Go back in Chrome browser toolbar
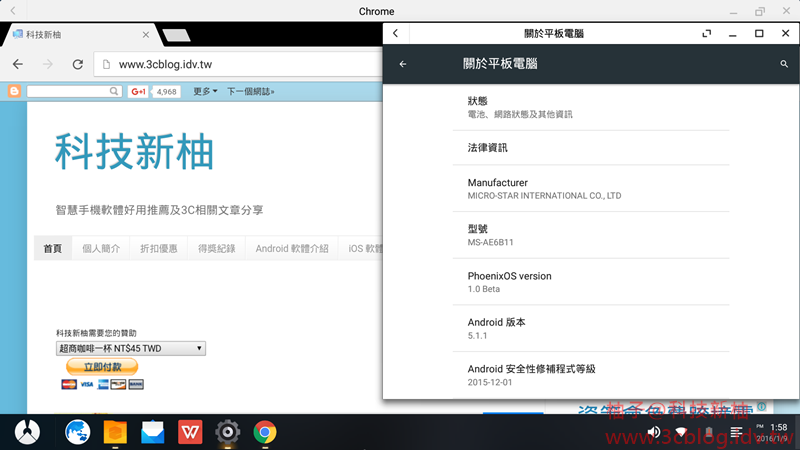Image resolution: width=800 pixels, height=450 pixels. click(18, 64)
